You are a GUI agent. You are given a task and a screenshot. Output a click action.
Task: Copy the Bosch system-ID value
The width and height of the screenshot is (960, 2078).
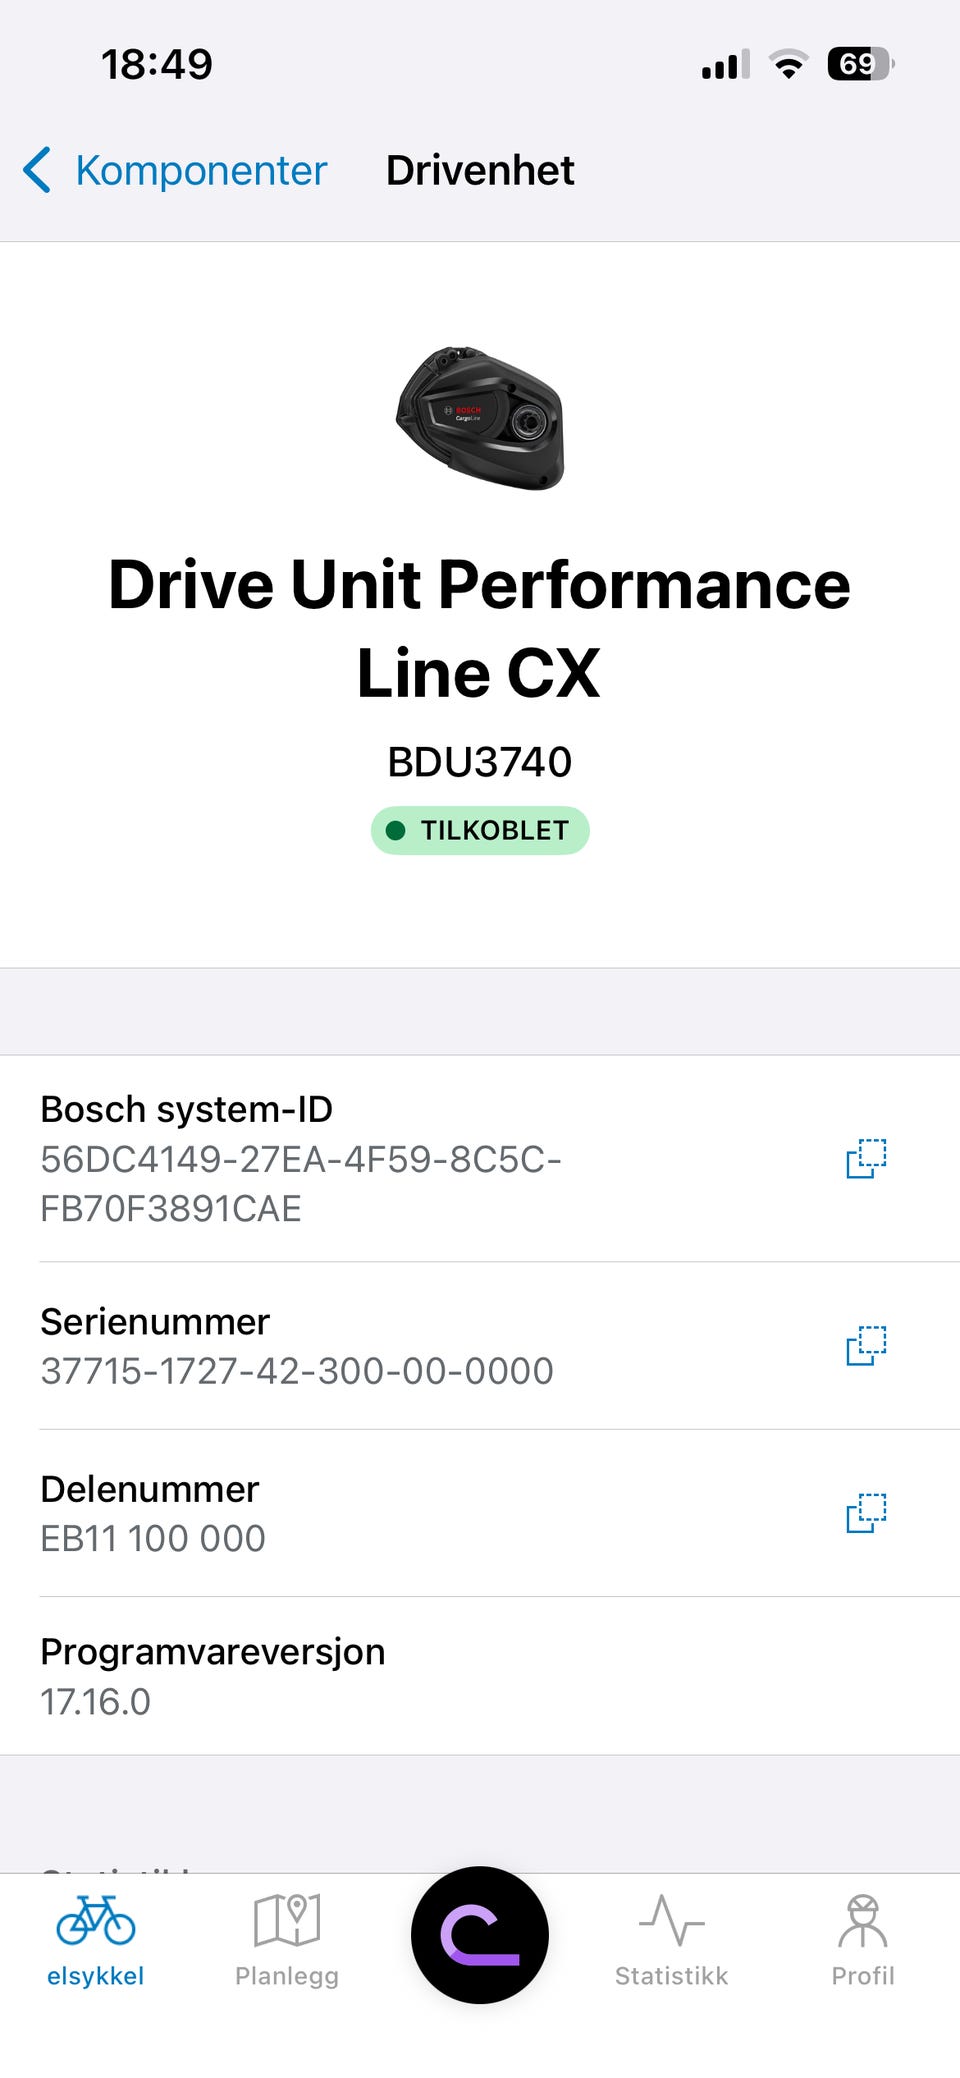[866, 1158]
